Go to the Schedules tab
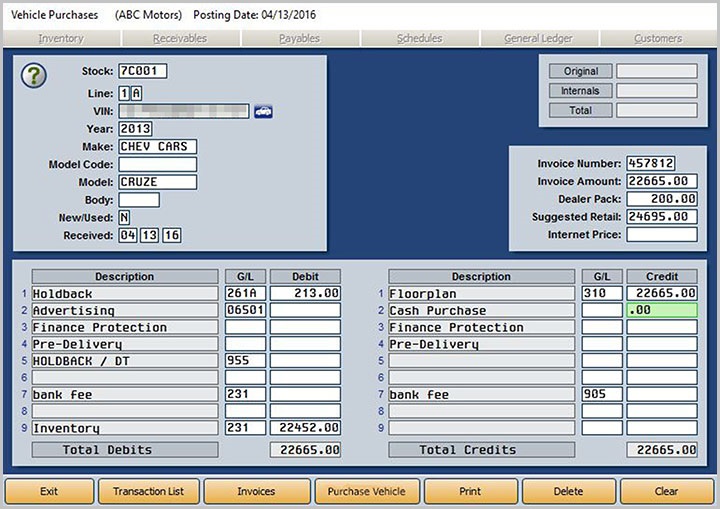This screenshot has width=720, height=509. click(x=419, y=39)
